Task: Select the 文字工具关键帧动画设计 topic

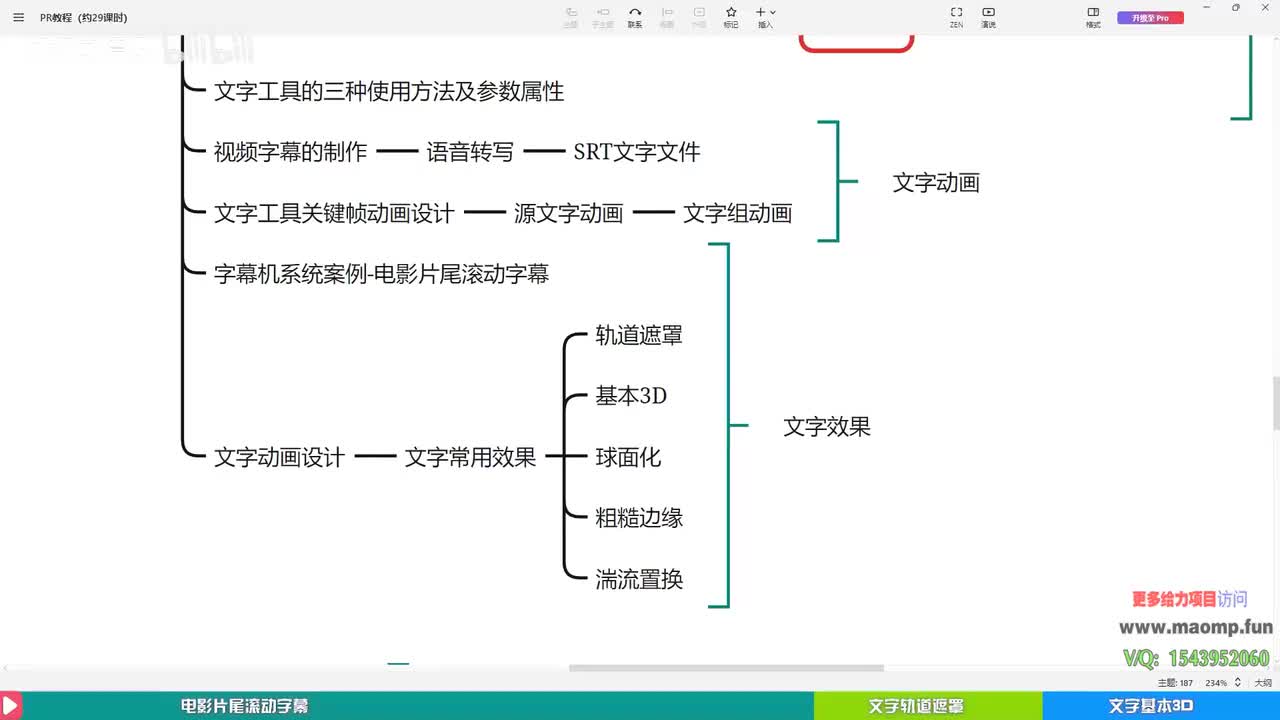Action: tap(334, 213)
